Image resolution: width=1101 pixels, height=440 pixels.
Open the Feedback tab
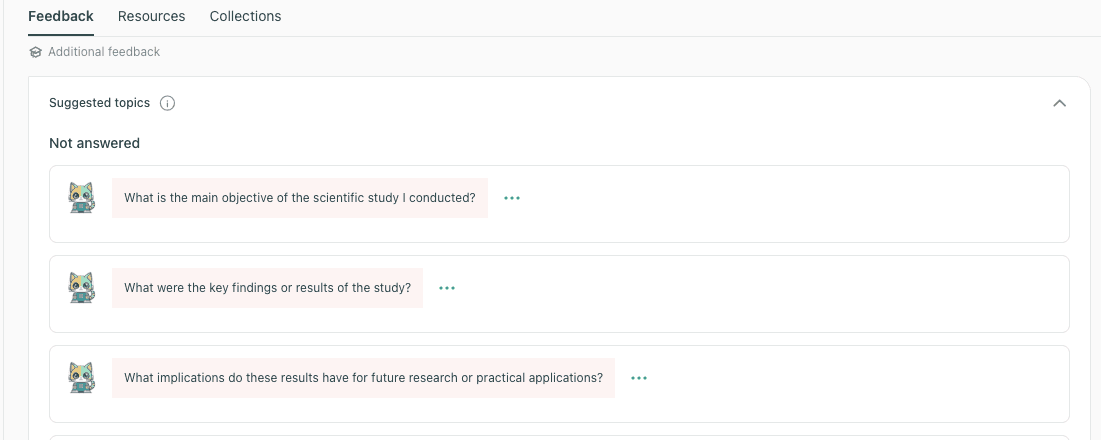(x=60, y=16)
